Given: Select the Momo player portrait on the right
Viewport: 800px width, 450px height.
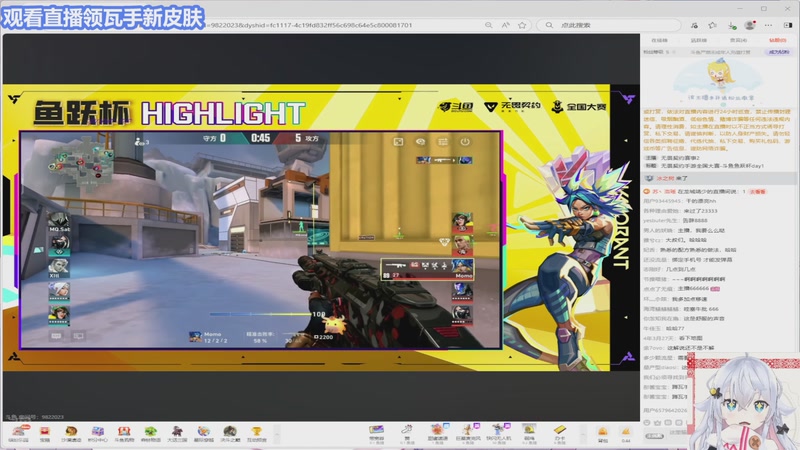Looking at the screenshot, I should (462, 269).
